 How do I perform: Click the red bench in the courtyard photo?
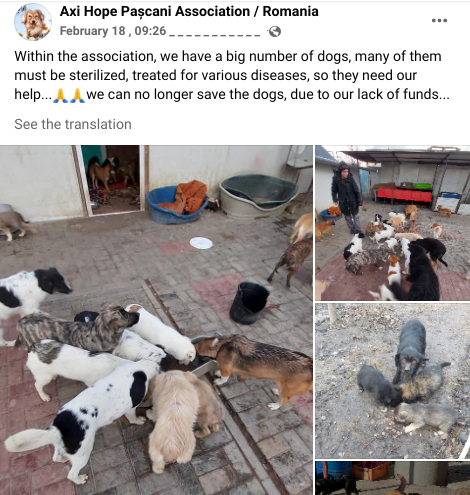pyautogui.click(x=404, y=195)
